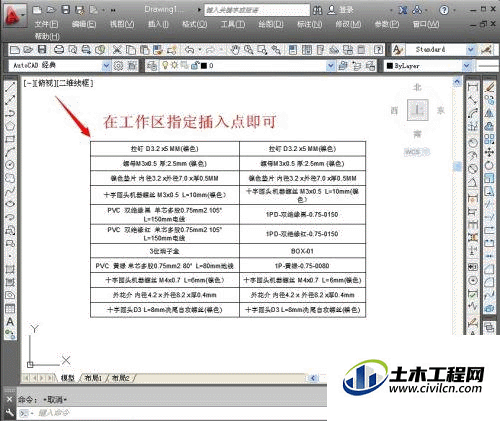Viewport: 500px width, 421px height.
Task: Open the AutoCAD application menu button
Action: point(14,16)
